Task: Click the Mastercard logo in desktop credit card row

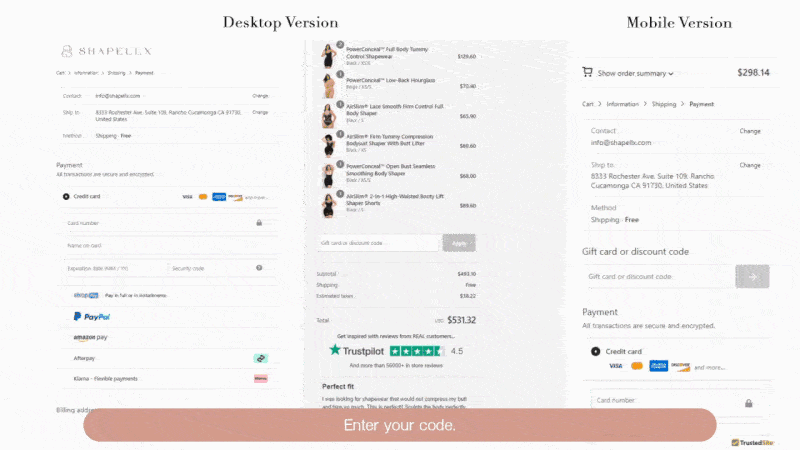Action: 203,197
